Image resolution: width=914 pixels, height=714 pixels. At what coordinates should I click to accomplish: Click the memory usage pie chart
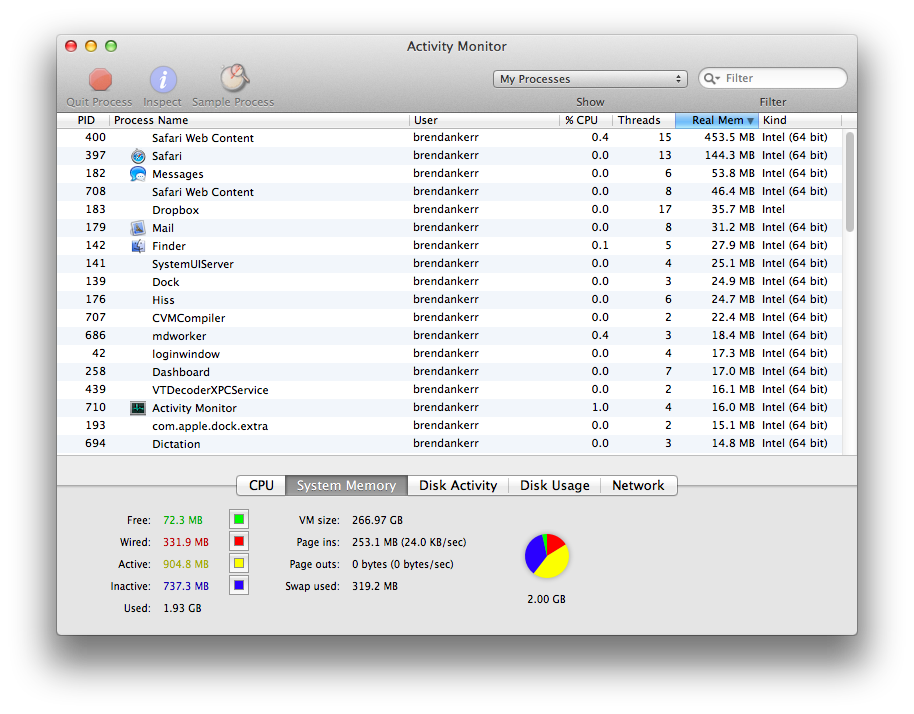tap(547, 555)
